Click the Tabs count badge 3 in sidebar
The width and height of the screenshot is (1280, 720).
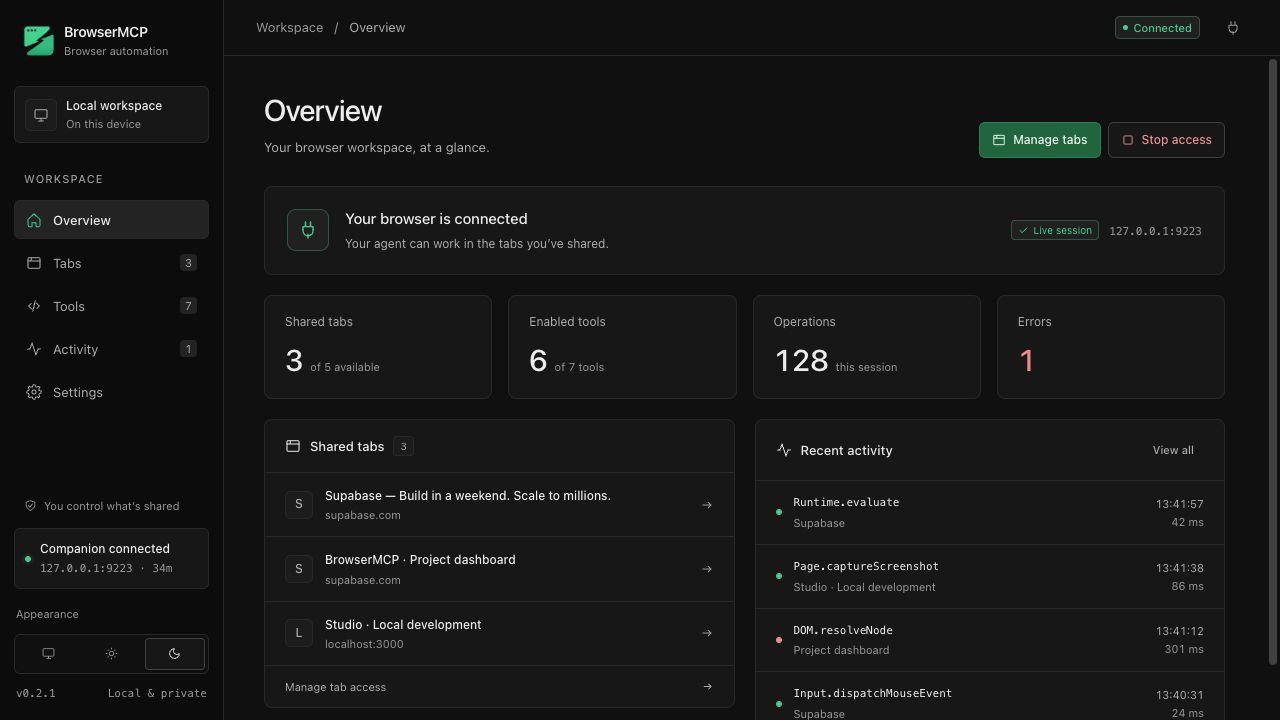tap(188, 263)
